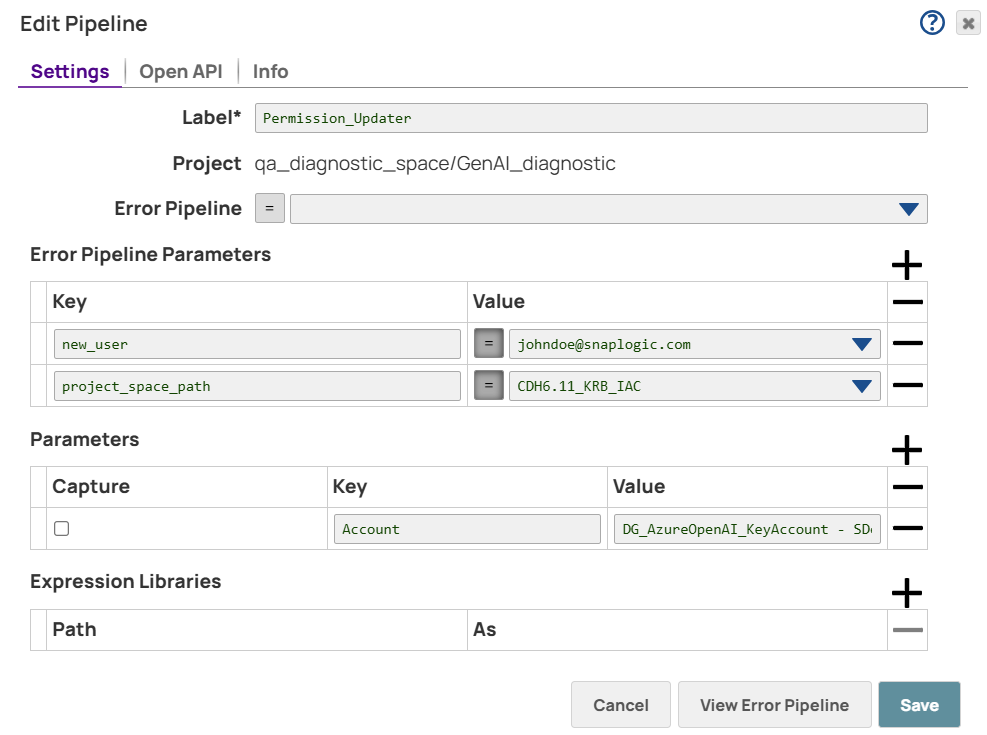The width and height of the screenshot is (987, 735).
Task: Click inside the Label input field
Action: [590, 117]
